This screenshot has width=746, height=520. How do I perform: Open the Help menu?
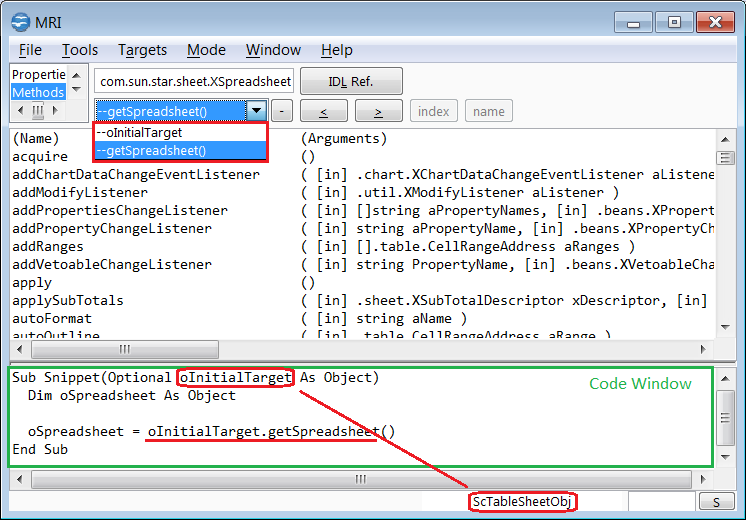pos(336,50)
